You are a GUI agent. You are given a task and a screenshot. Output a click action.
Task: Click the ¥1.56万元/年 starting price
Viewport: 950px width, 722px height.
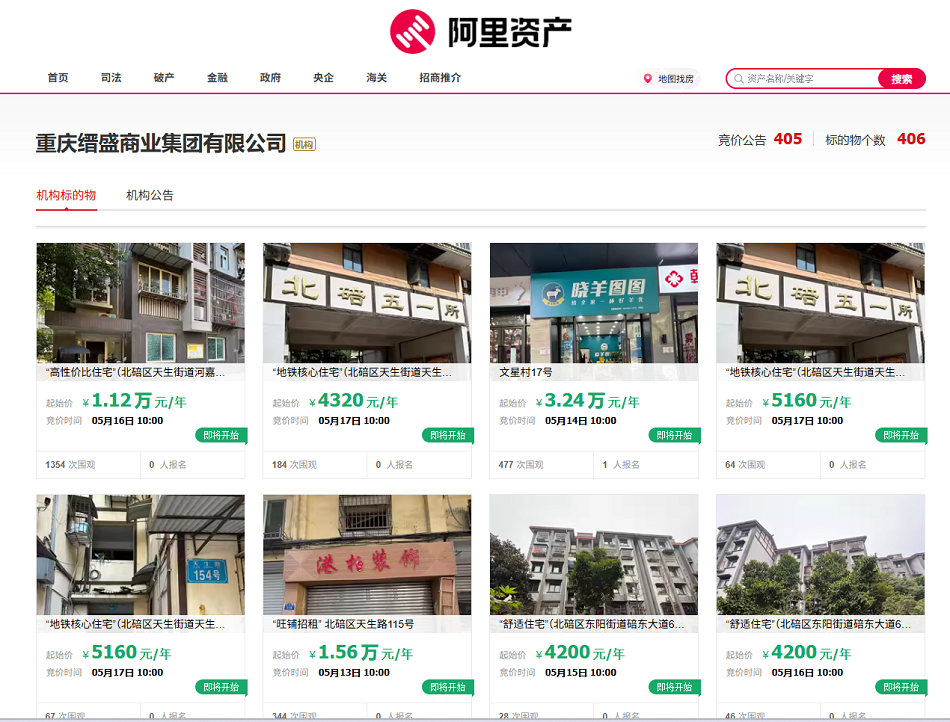pyautogui.click(x=361, y=652)
